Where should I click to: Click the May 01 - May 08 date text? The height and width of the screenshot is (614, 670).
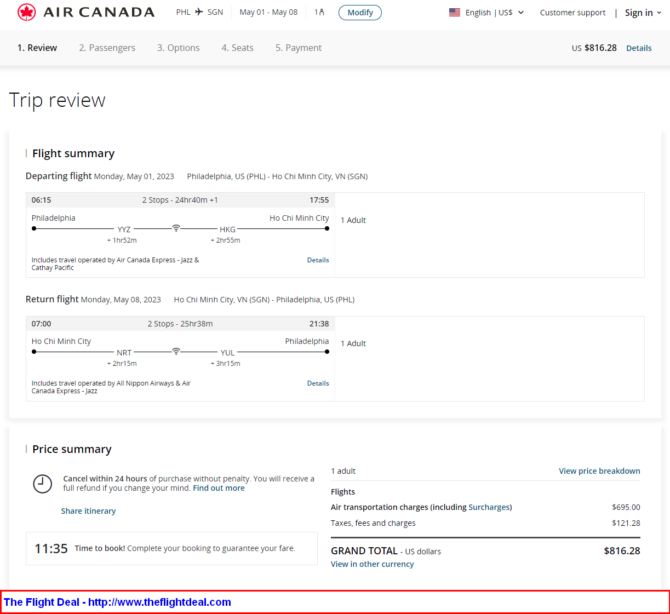pyautogui.click(x=268, y=12)
